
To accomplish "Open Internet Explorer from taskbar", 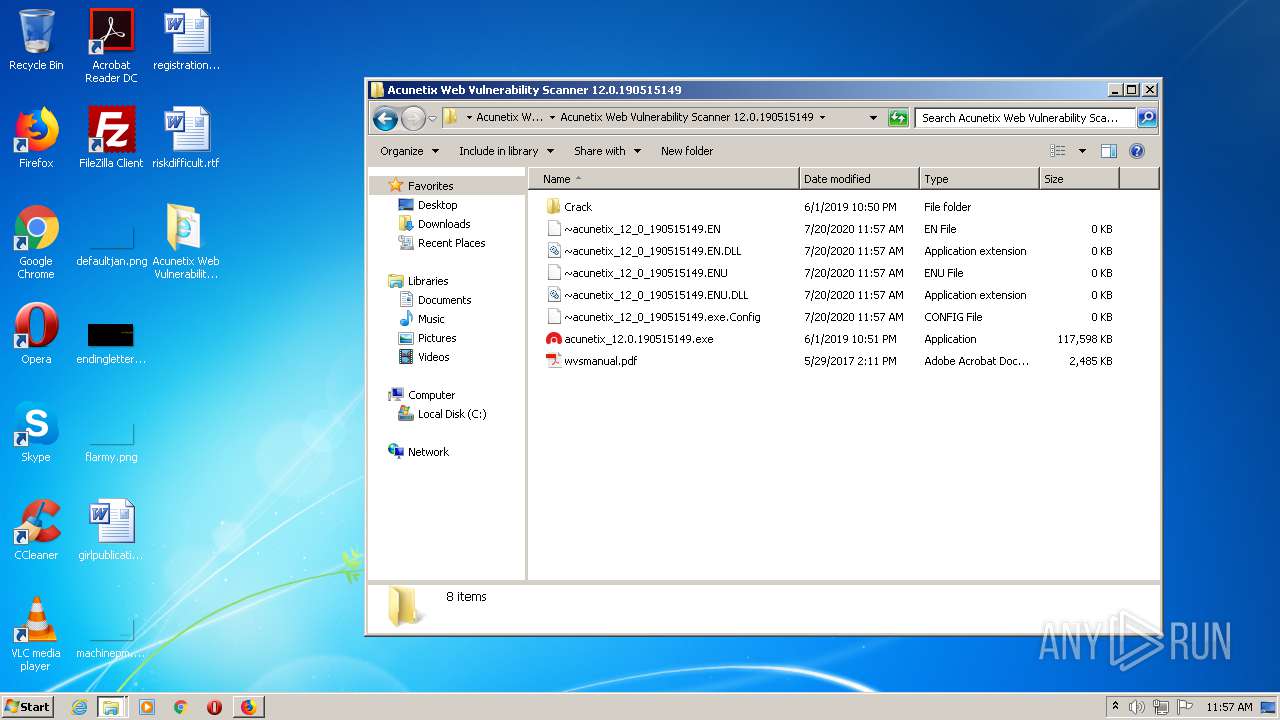I will click(x=79, y=707).
